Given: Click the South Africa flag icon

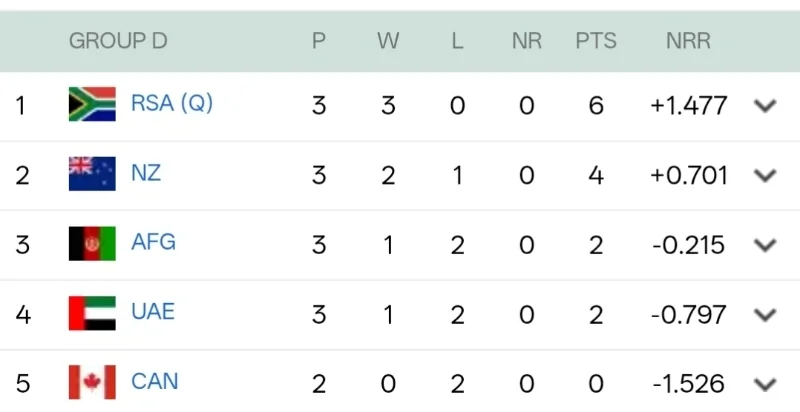Looking at the screenshot, I should [x=92, y=104].
